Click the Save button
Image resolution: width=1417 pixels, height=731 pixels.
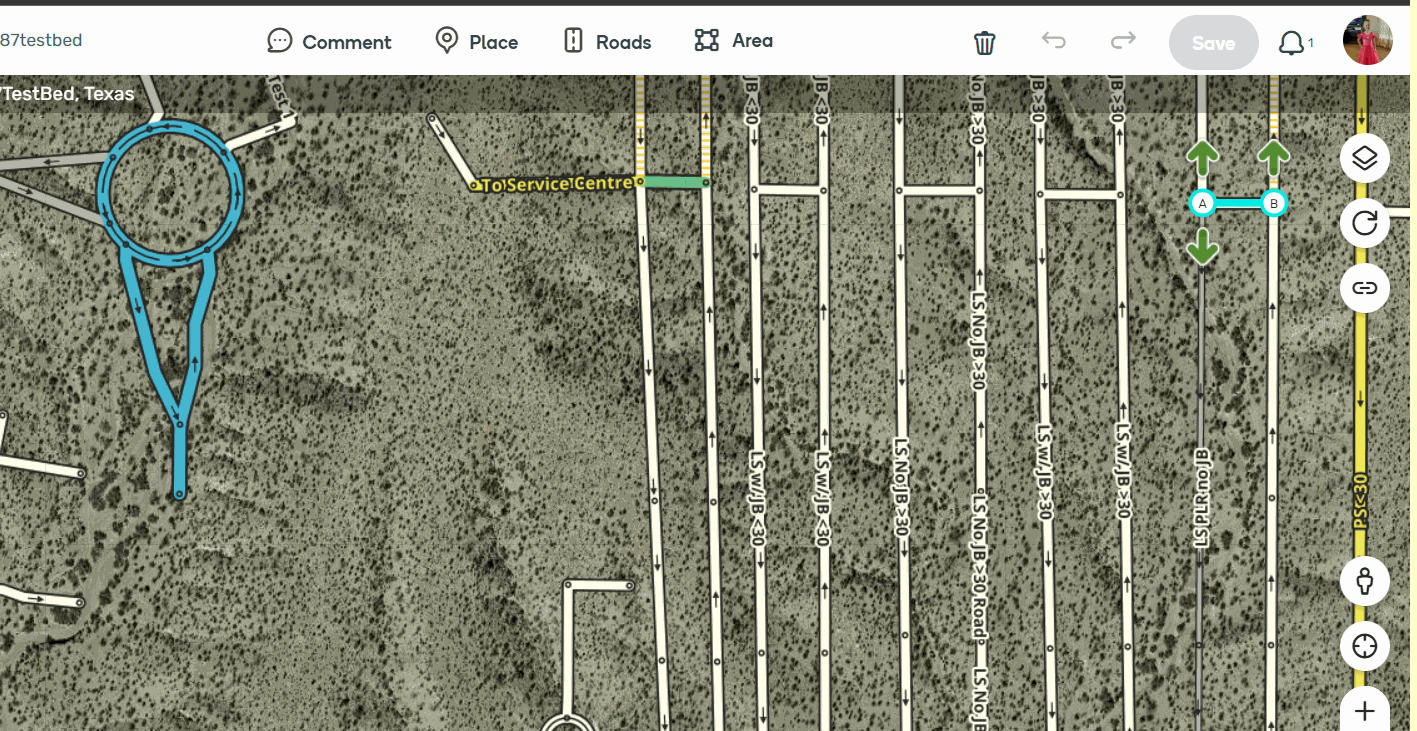[x=1213, y=43]
